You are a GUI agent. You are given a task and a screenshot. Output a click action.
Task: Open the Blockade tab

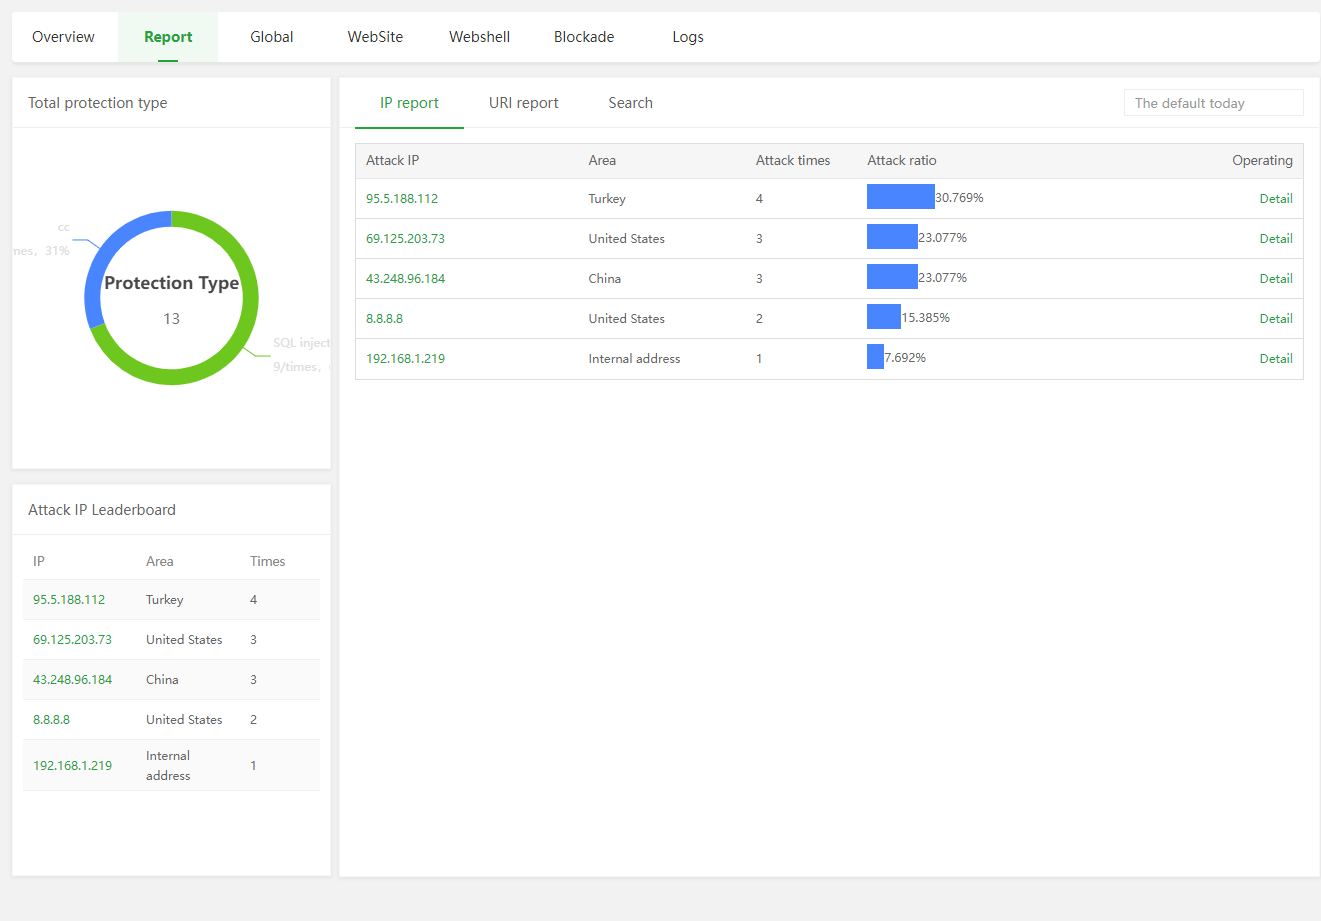(584, 37)
